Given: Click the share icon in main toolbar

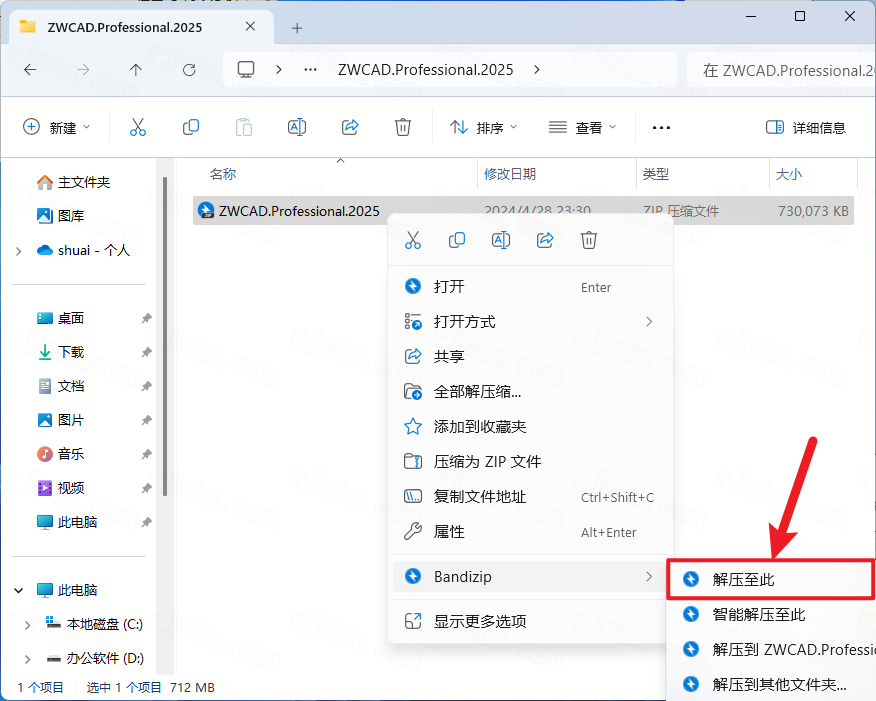Looking at the screenshot, I should click(350, 127).
